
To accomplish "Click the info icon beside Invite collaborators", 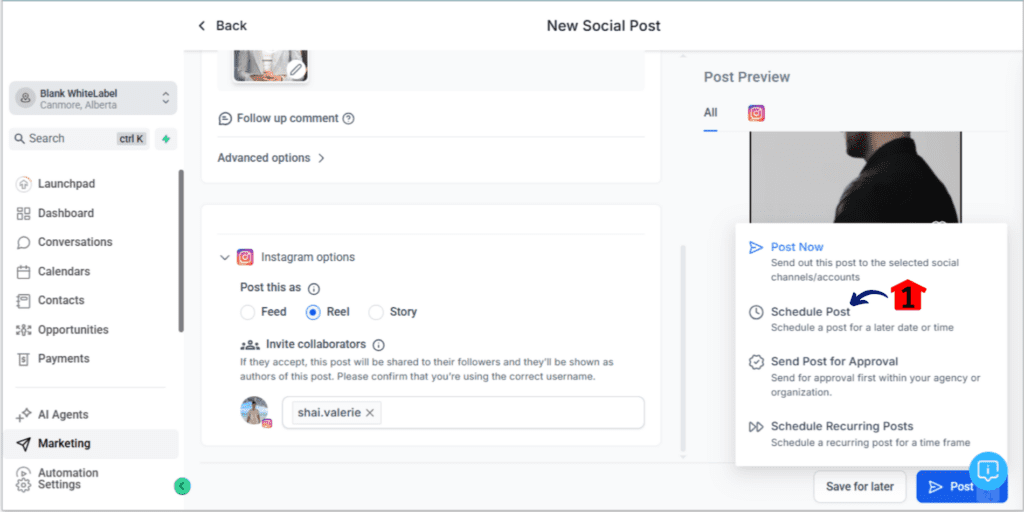I will (x=379, y=345).
